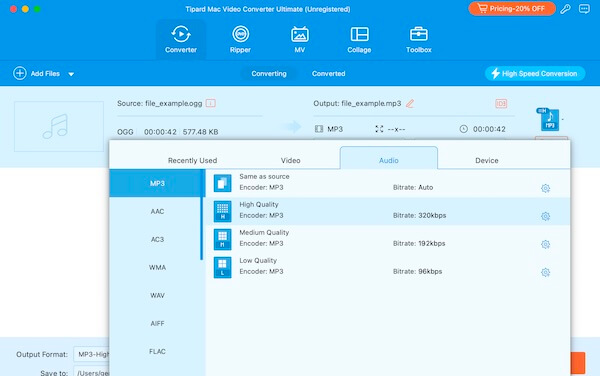
Task: Select AC3 in format list
Action: click(x=157, y=239)
